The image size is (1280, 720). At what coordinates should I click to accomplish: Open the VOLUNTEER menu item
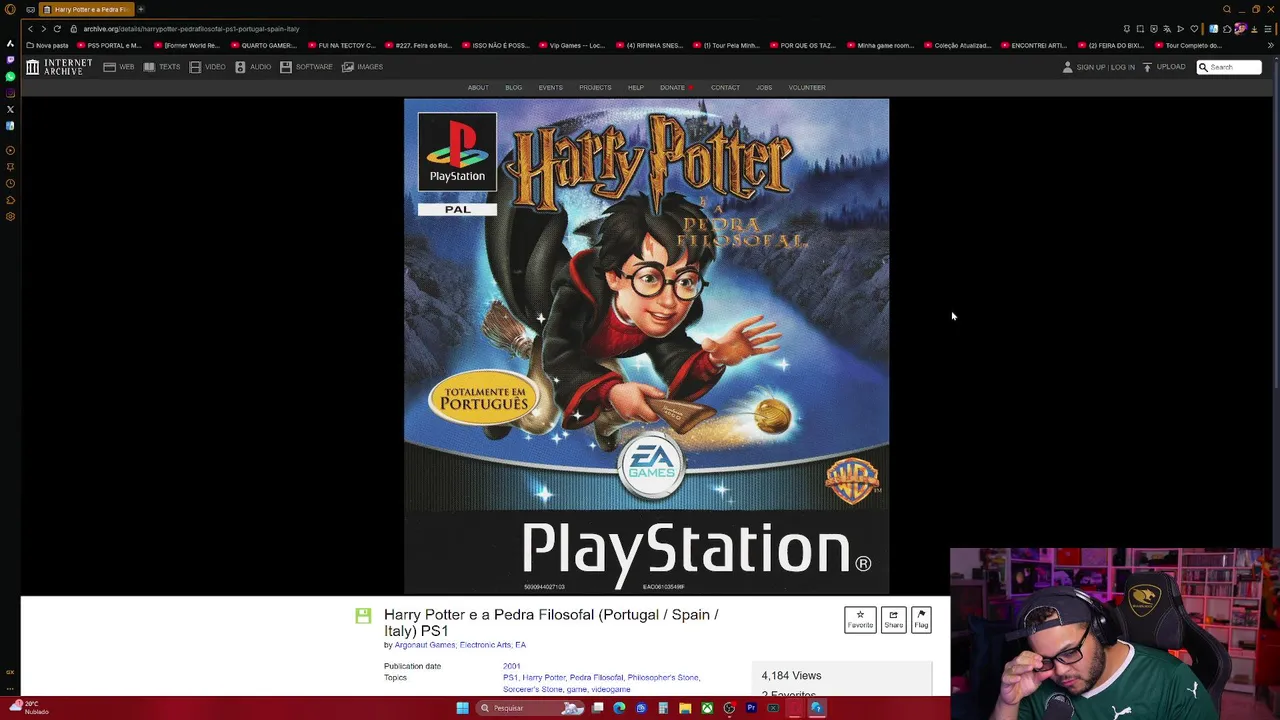[x=807, y=88]
